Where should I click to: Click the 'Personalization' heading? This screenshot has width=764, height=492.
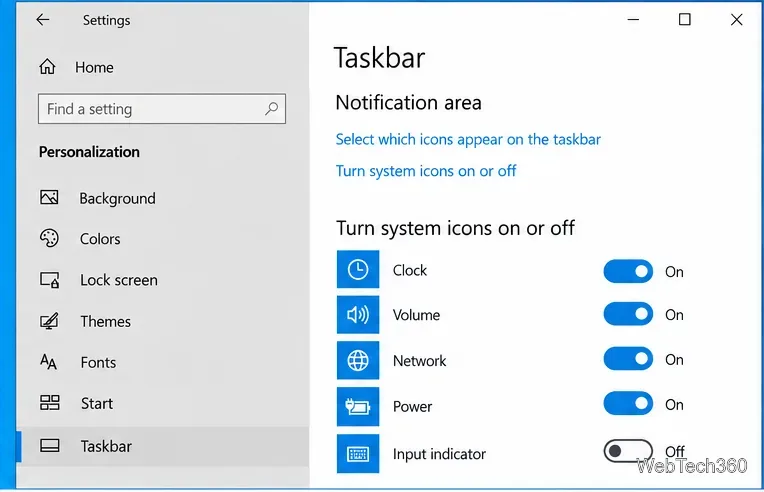(89, 152)
